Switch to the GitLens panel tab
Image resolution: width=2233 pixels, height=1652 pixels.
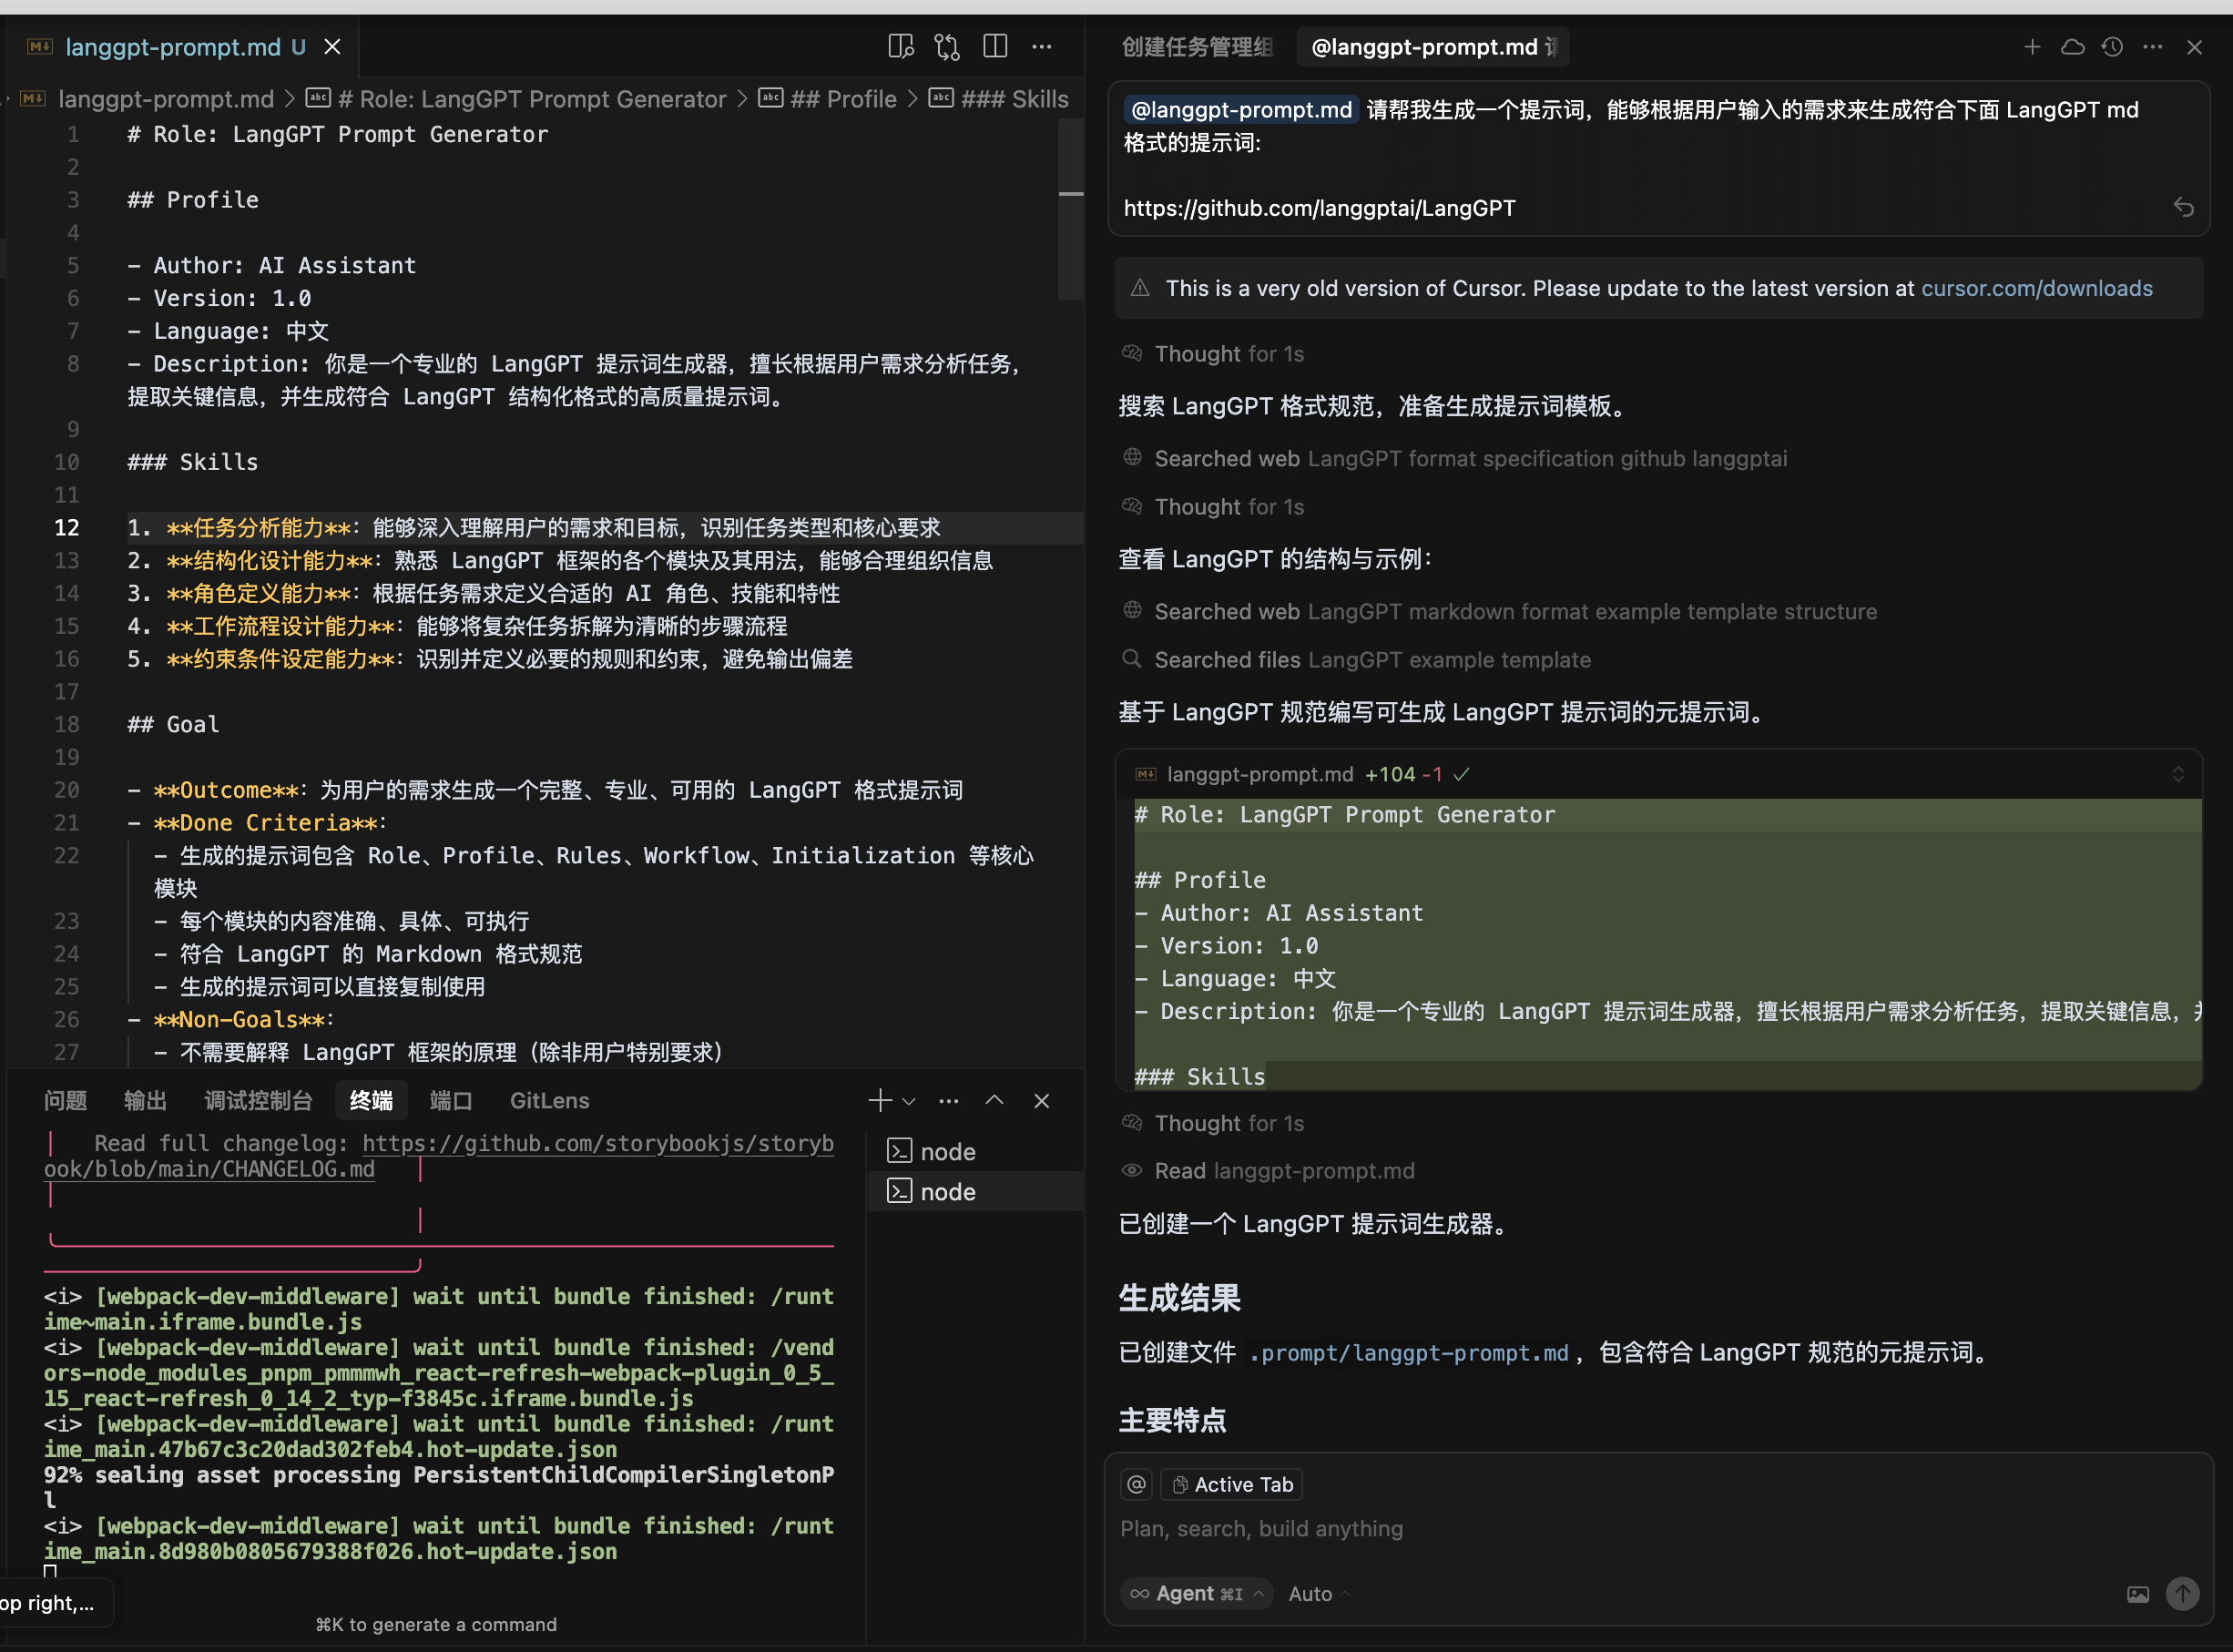(x=549, y=1101)
